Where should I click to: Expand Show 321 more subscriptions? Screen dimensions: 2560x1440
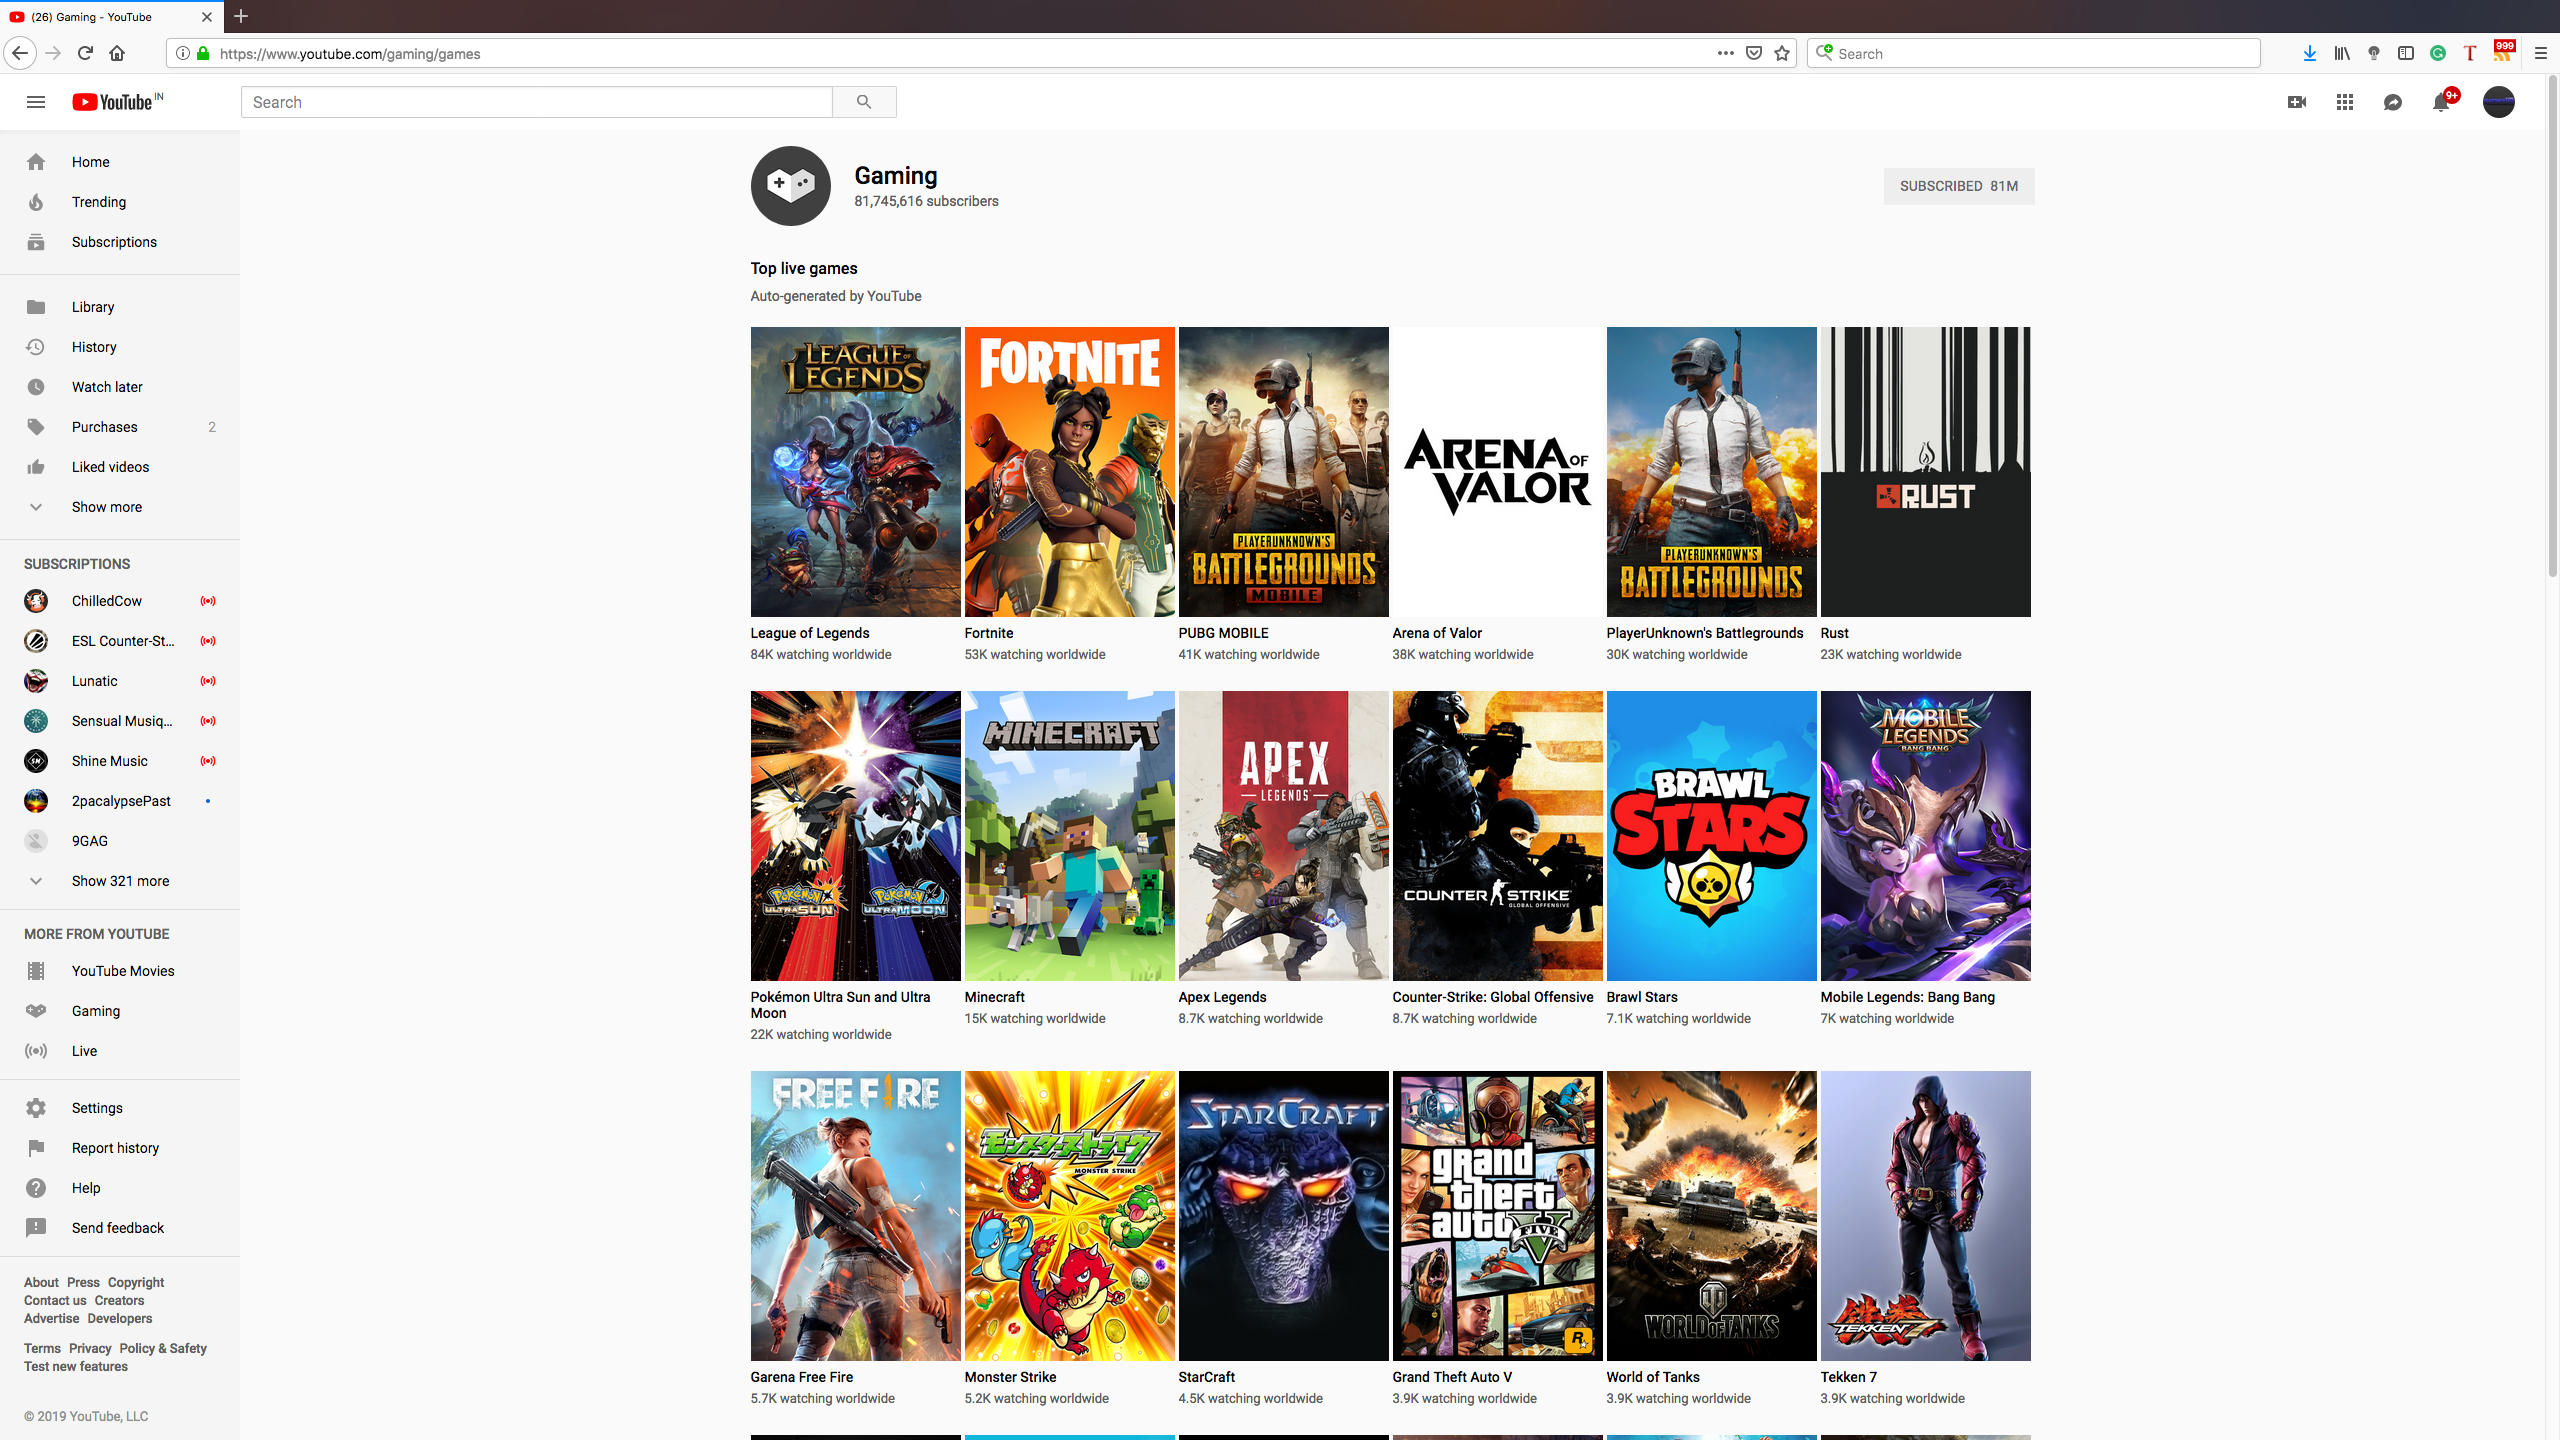pyautogui.click(x=120, y=881)
